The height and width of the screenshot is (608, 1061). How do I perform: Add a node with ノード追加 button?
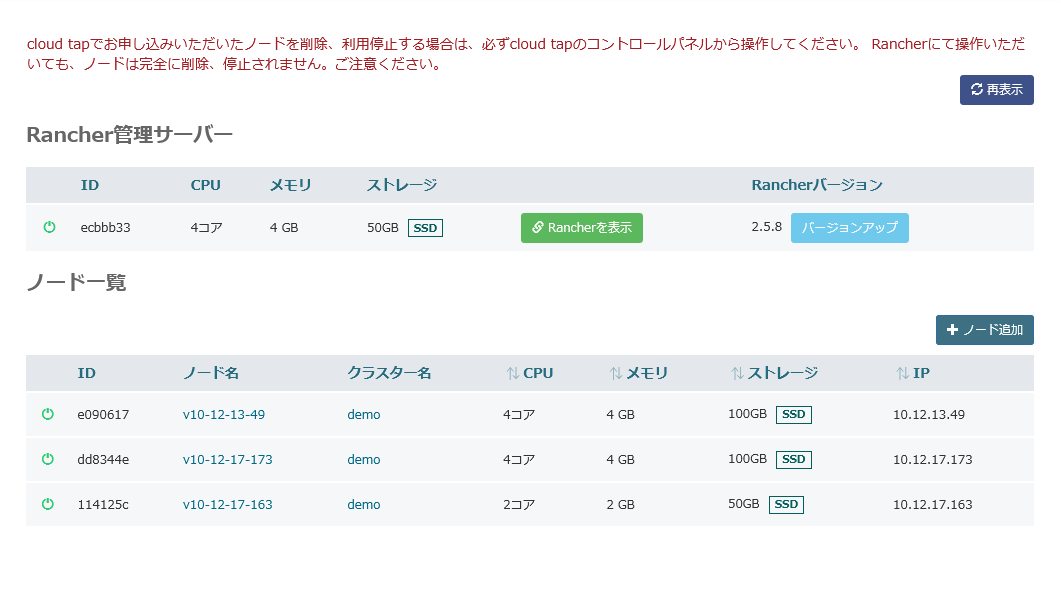(x=985, y=330)
